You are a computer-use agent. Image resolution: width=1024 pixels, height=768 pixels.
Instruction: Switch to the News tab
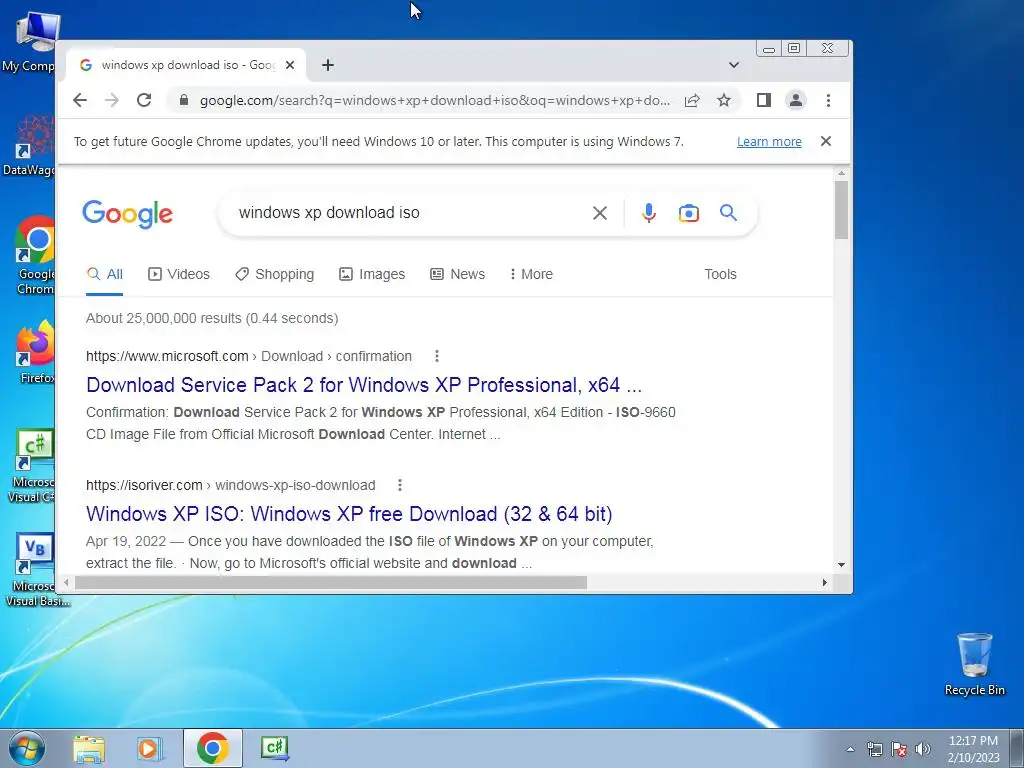point(457,274)
